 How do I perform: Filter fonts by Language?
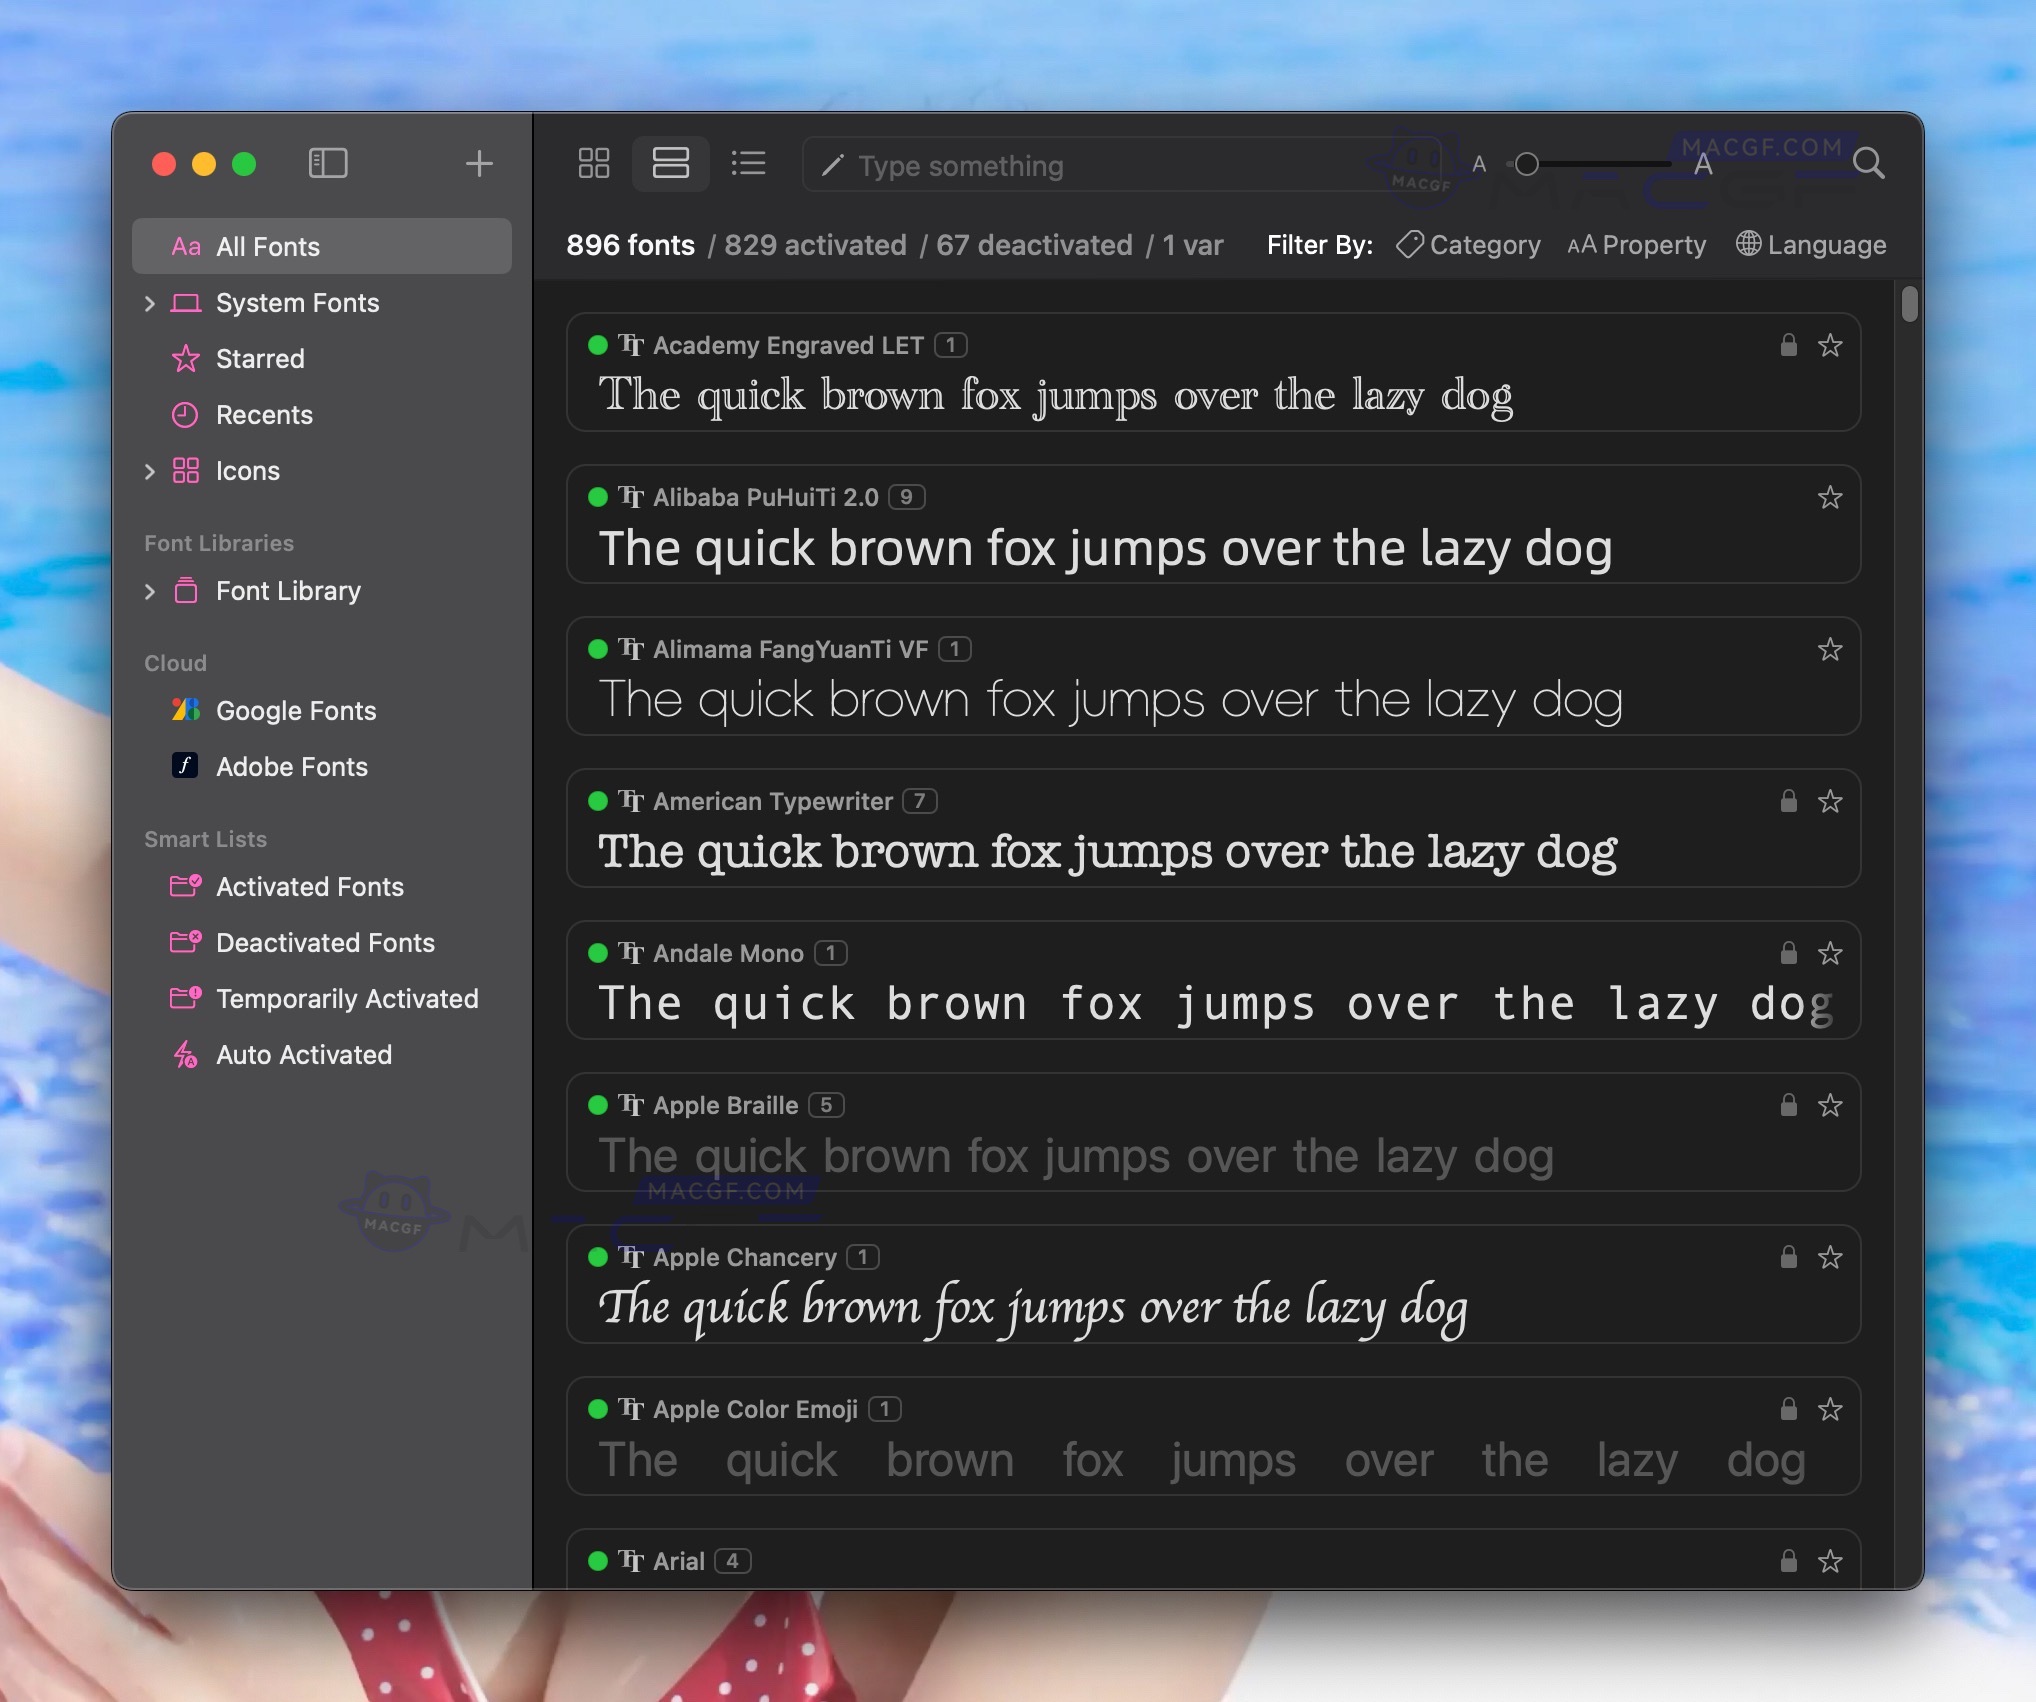click(1810, 245)
